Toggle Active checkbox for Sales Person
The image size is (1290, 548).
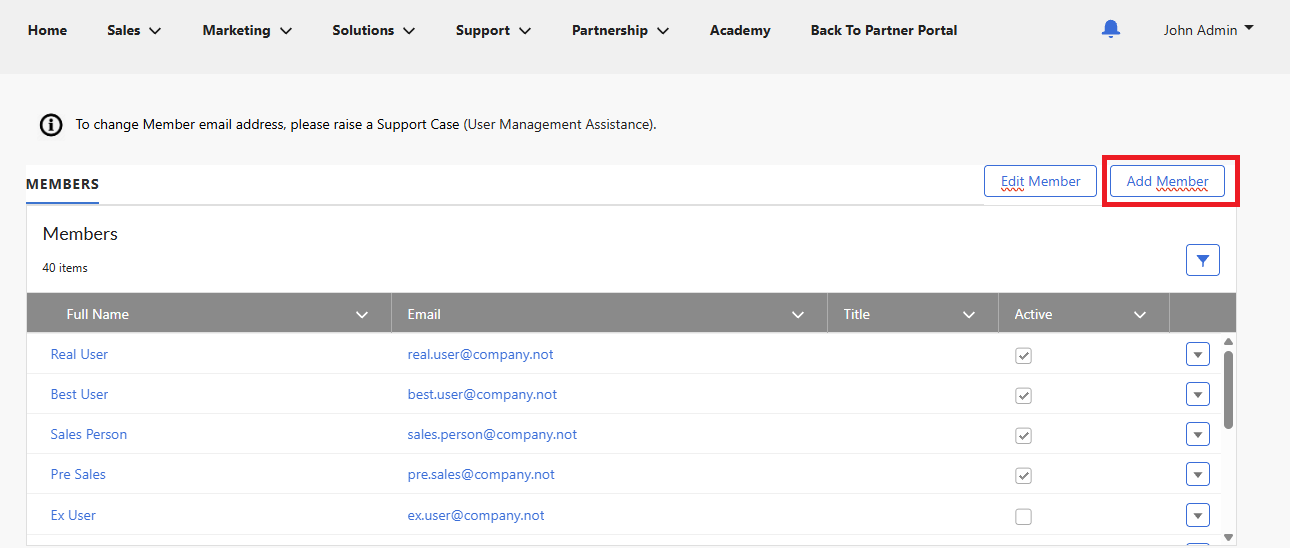(x=1023, y=435)
